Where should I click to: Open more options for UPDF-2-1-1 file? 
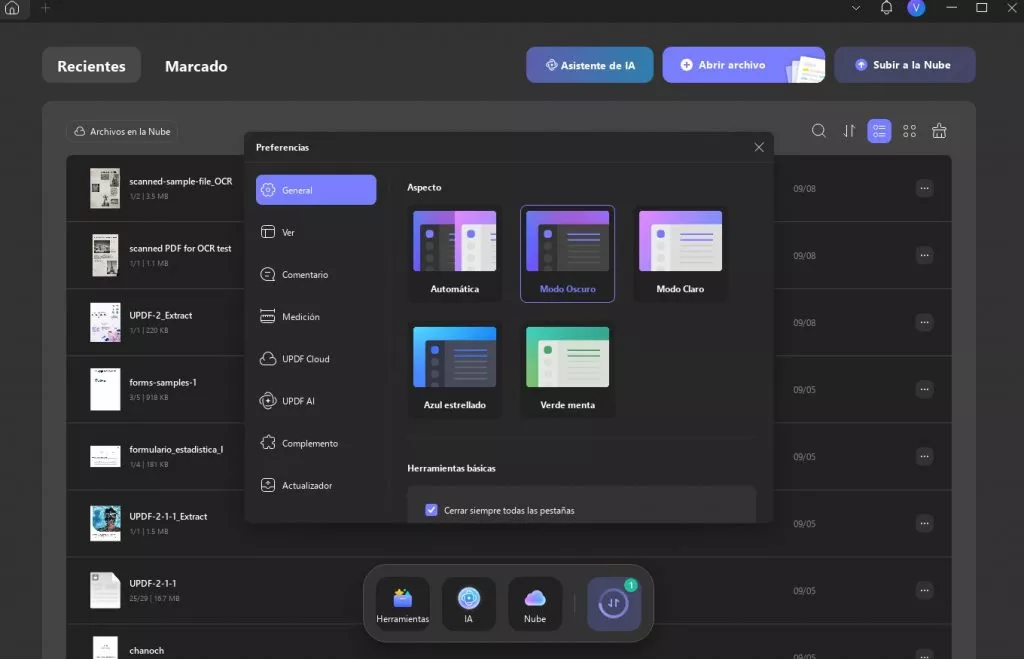pos(924,590)
